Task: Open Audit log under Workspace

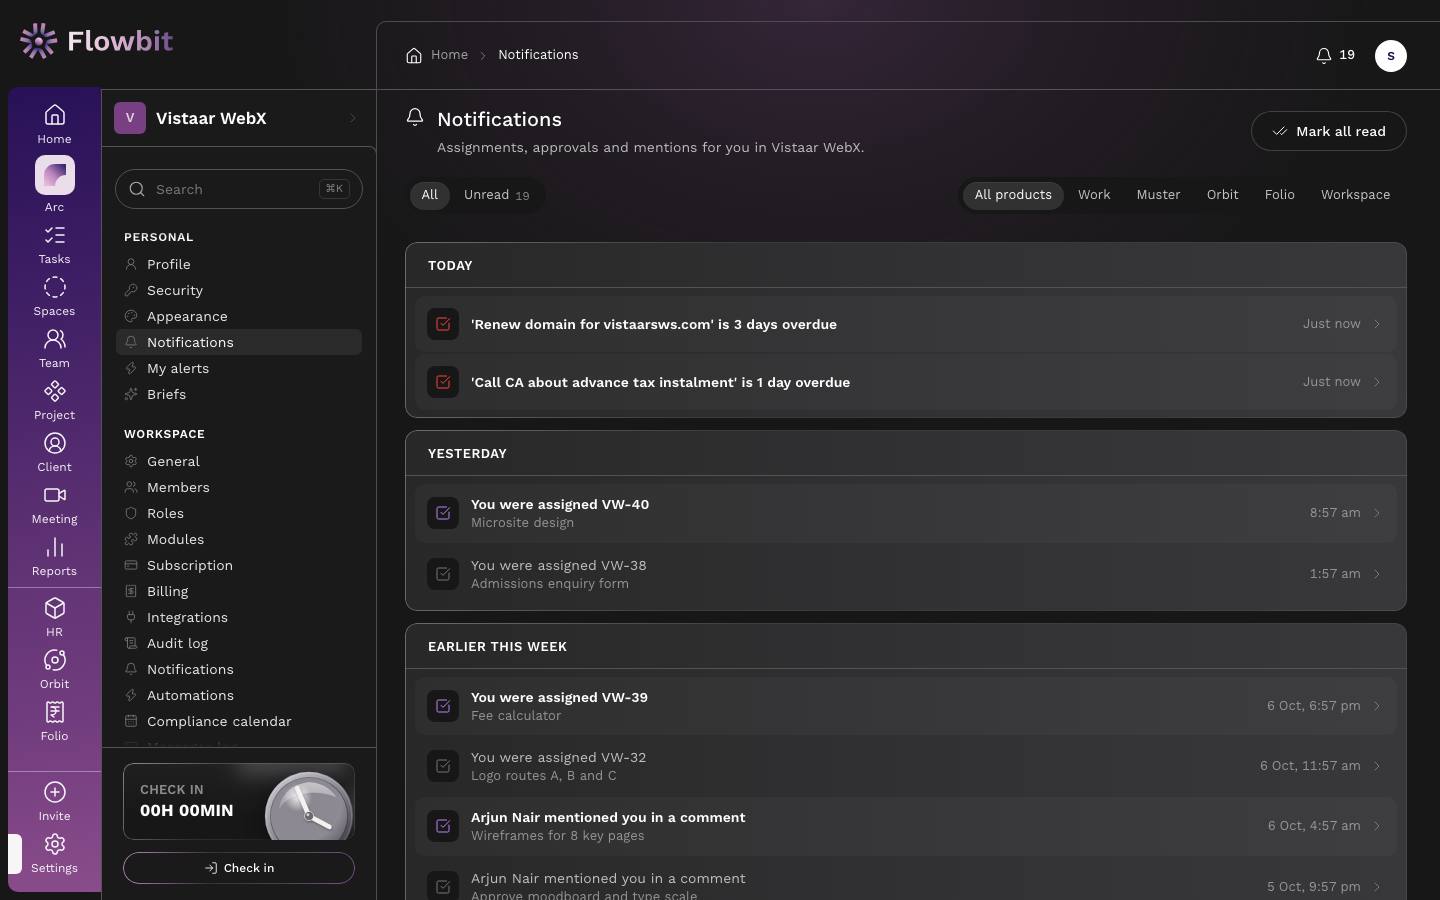Action: click(x=239, y=643)
